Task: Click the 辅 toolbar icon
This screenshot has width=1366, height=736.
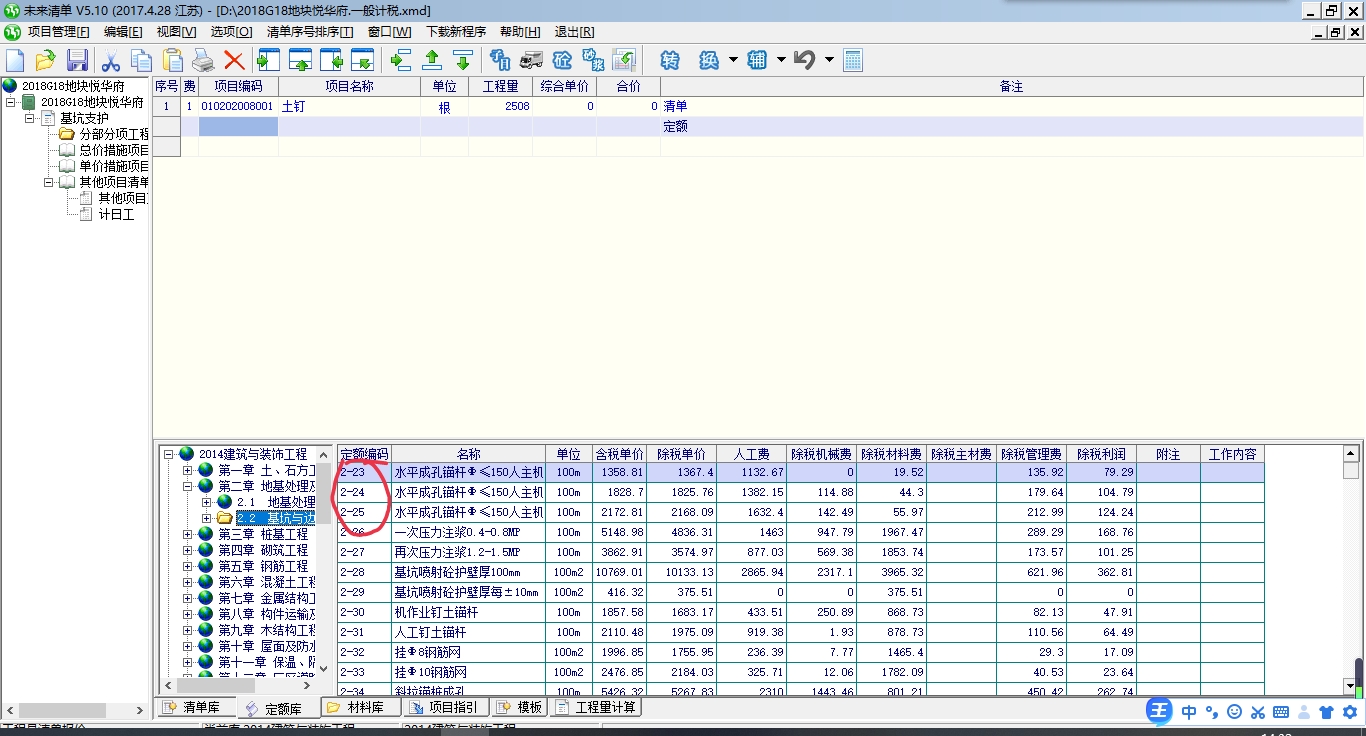Action: coord(757,60)
